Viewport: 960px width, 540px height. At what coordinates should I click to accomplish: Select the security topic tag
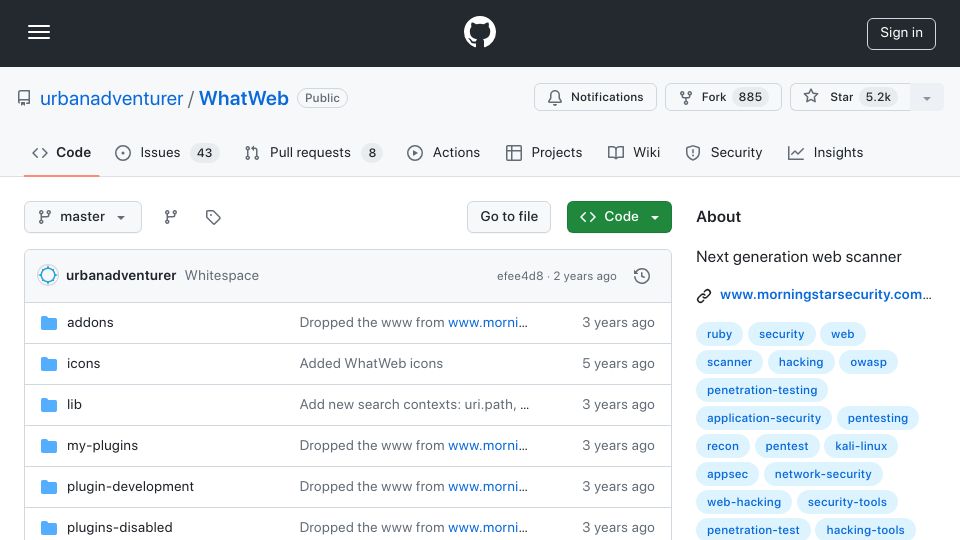(x=781, y=334)
